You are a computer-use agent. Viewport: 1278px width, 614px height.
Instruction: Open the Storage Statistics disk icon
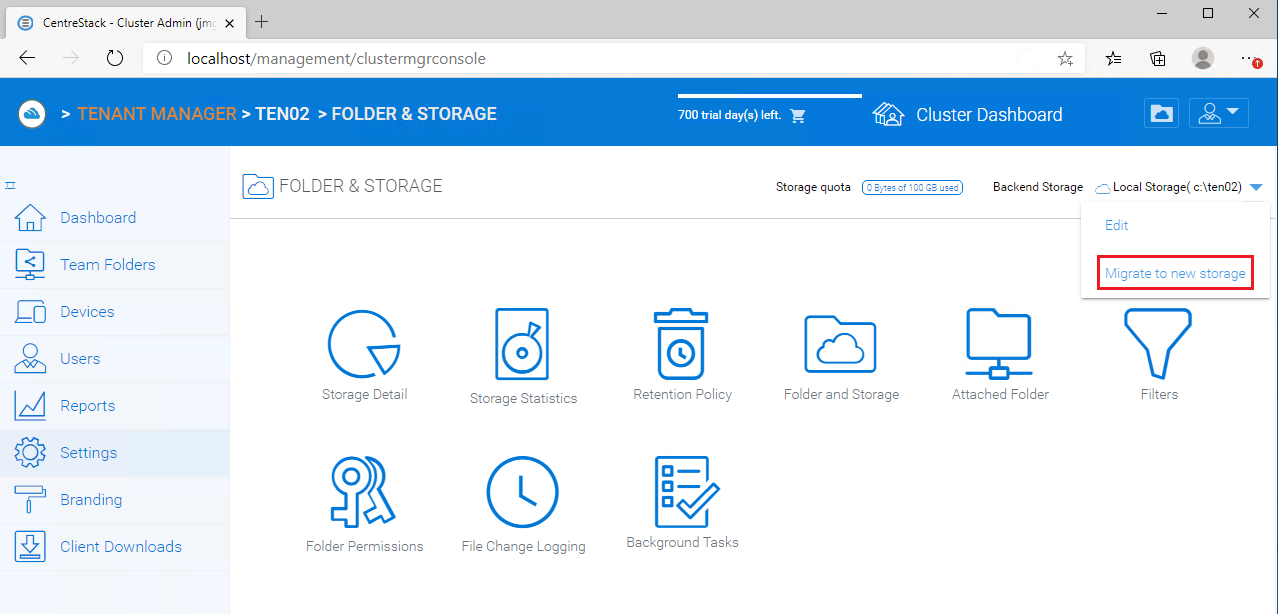pos(522,345)
